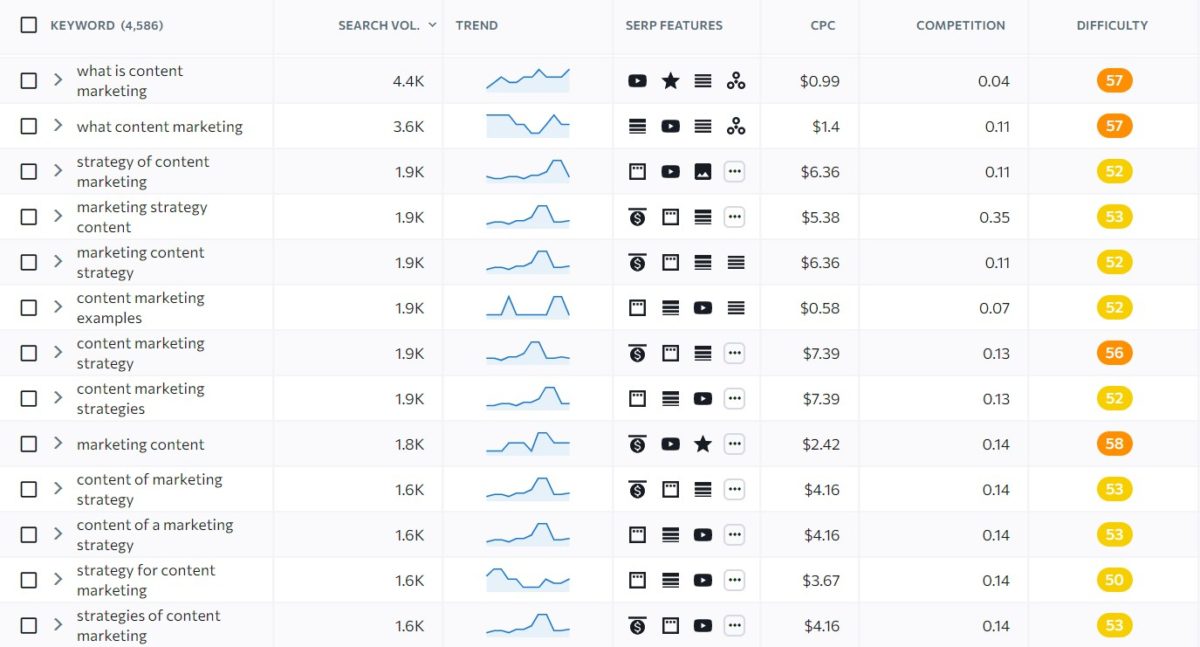Click the knowledge graph icon for "what content marketing"
The height and width of the screenshot is (647, 1200).
(x=736, y=126)
